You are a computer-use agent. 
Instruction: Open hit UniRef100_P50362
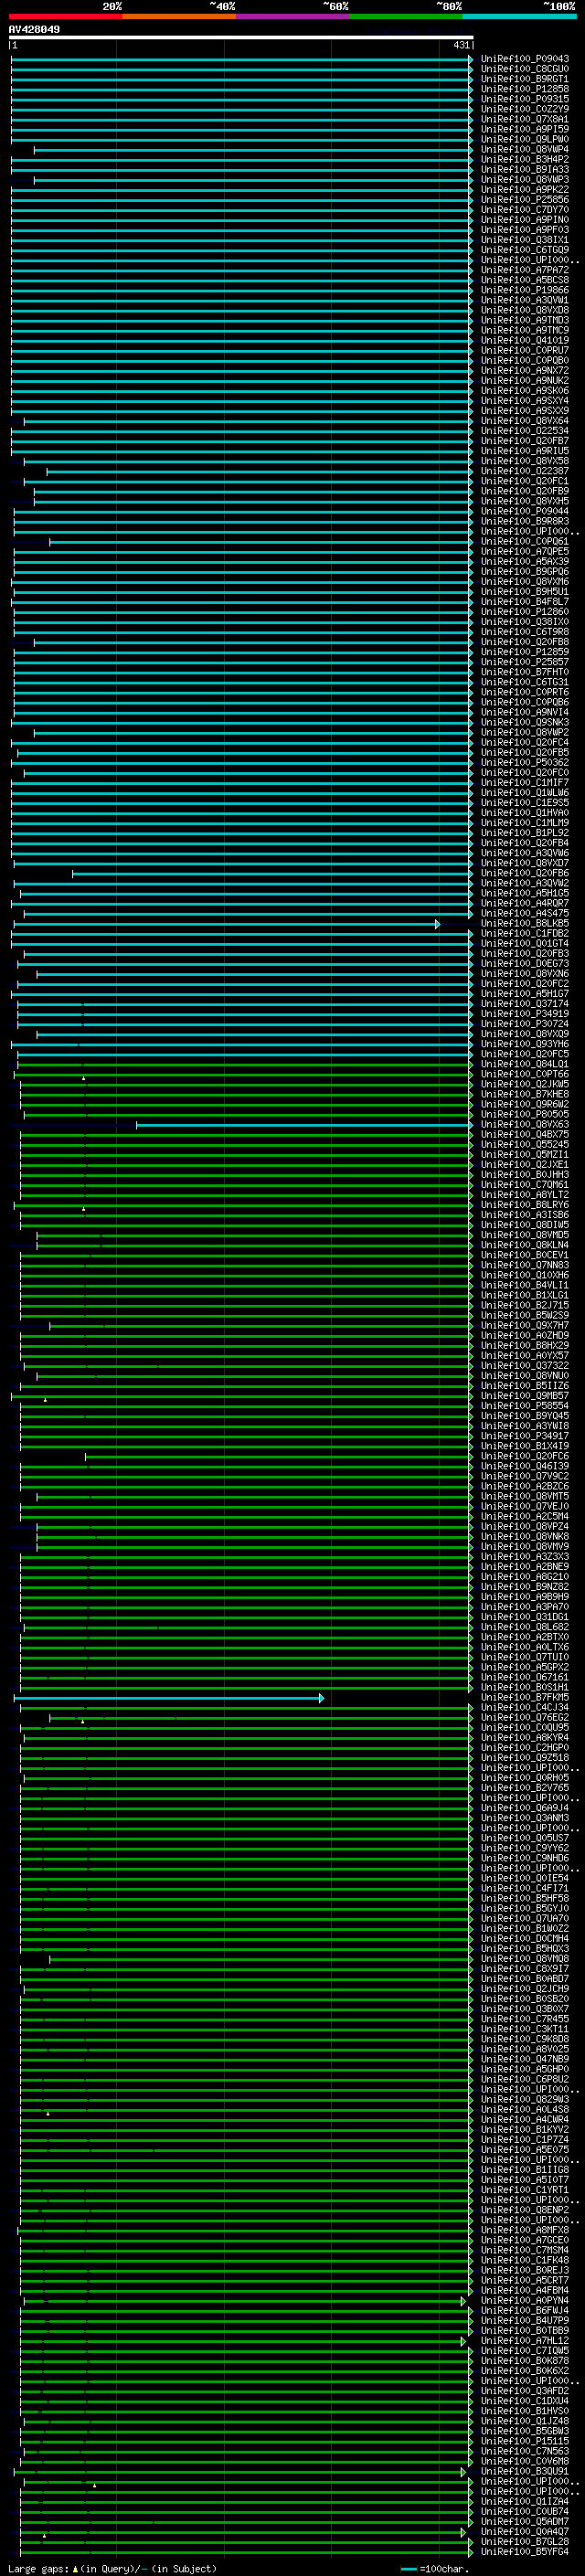(525, 762)
